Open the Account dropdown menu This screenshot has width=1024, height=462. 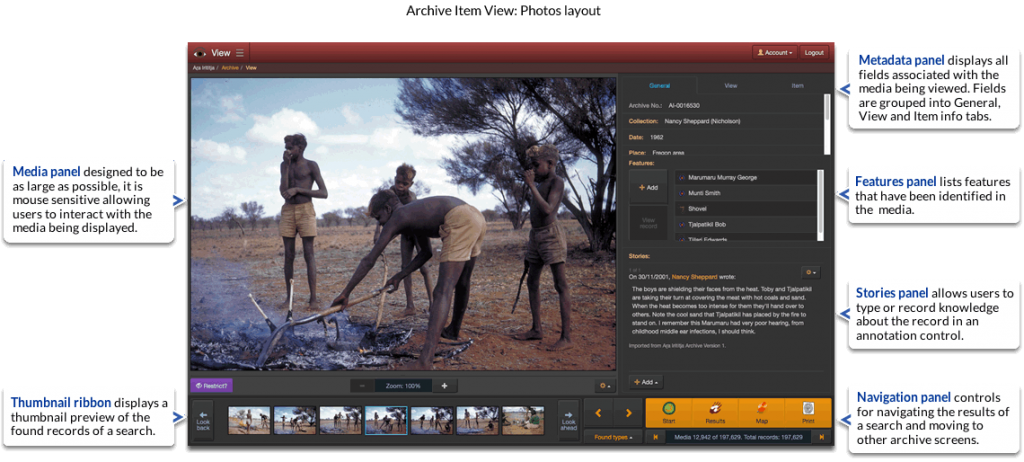click(775, 53)
